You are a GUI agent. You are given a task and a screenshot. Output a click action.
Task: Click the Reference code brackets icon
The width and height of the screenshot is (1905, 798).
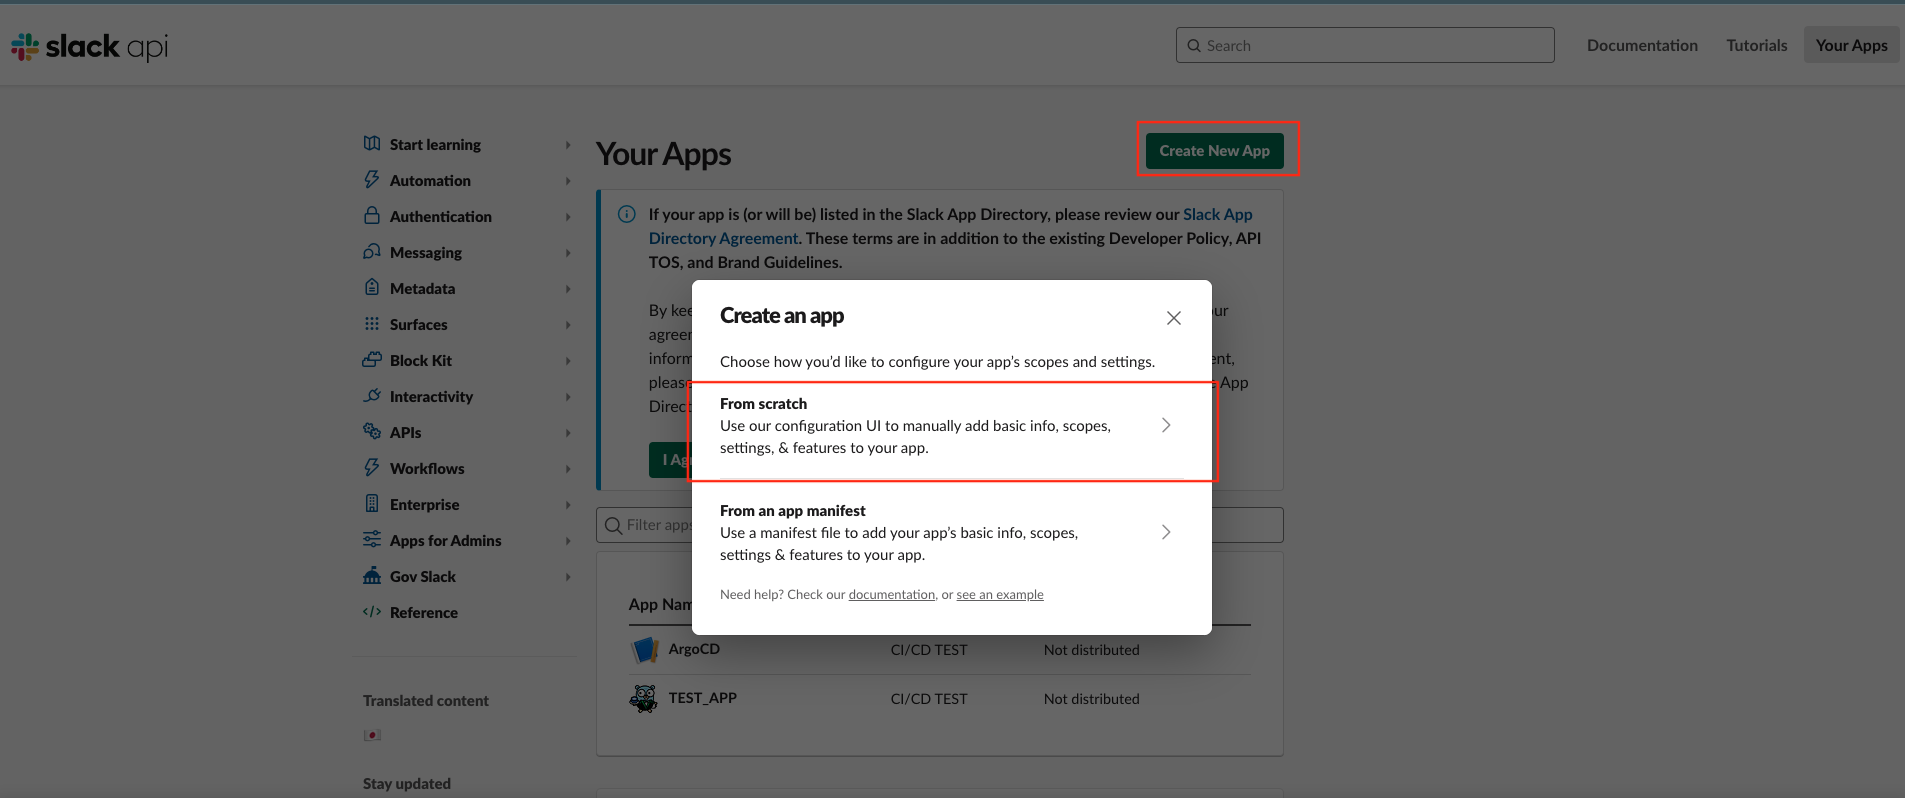tap(372, 612)
